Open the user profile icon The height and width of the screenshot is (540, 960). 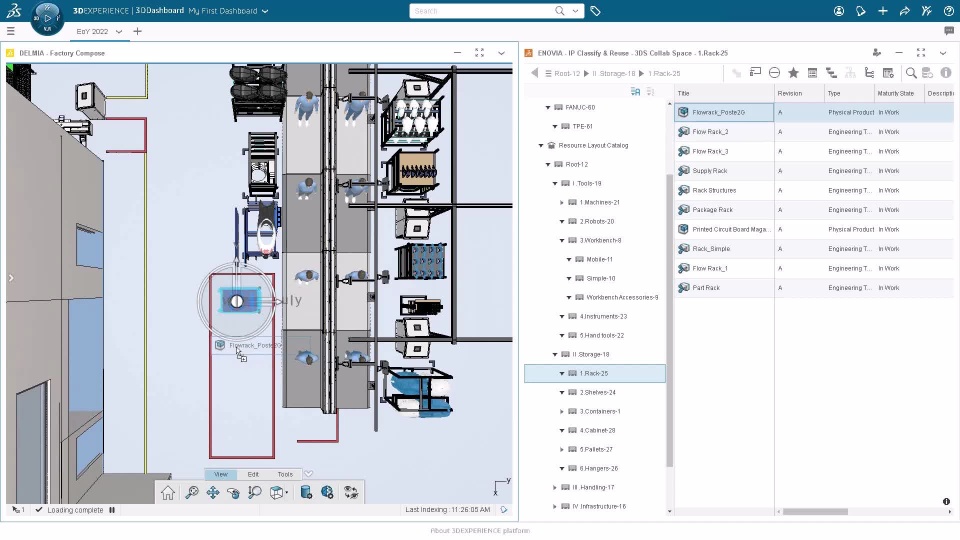tap(839, 11)
